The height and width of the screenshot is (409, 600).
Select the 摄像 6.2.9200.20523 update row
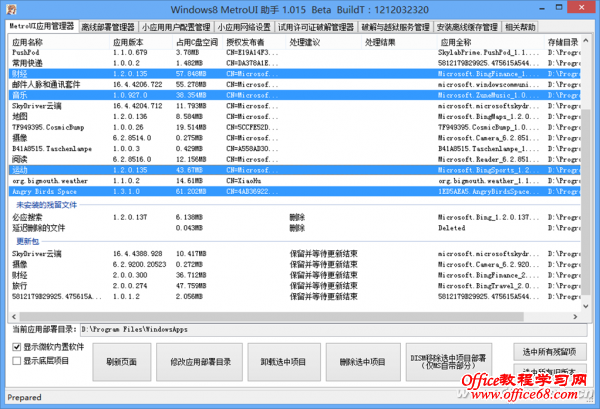295,264
